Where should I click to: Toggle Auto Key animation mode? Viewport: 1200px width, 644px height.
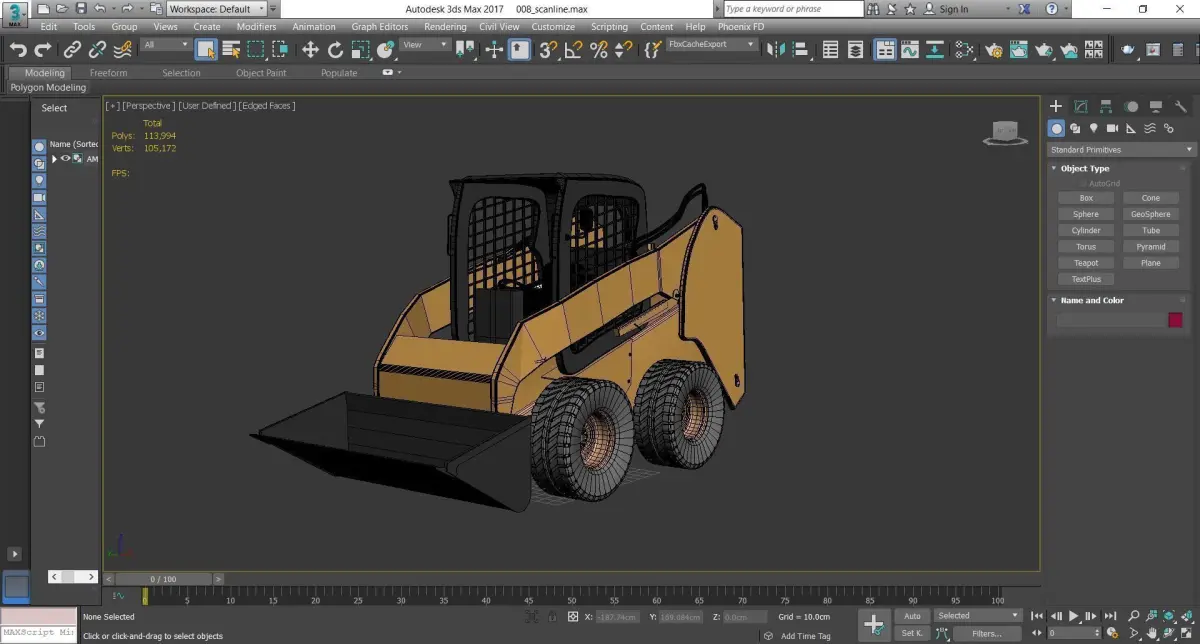click(x=911, y=616)
